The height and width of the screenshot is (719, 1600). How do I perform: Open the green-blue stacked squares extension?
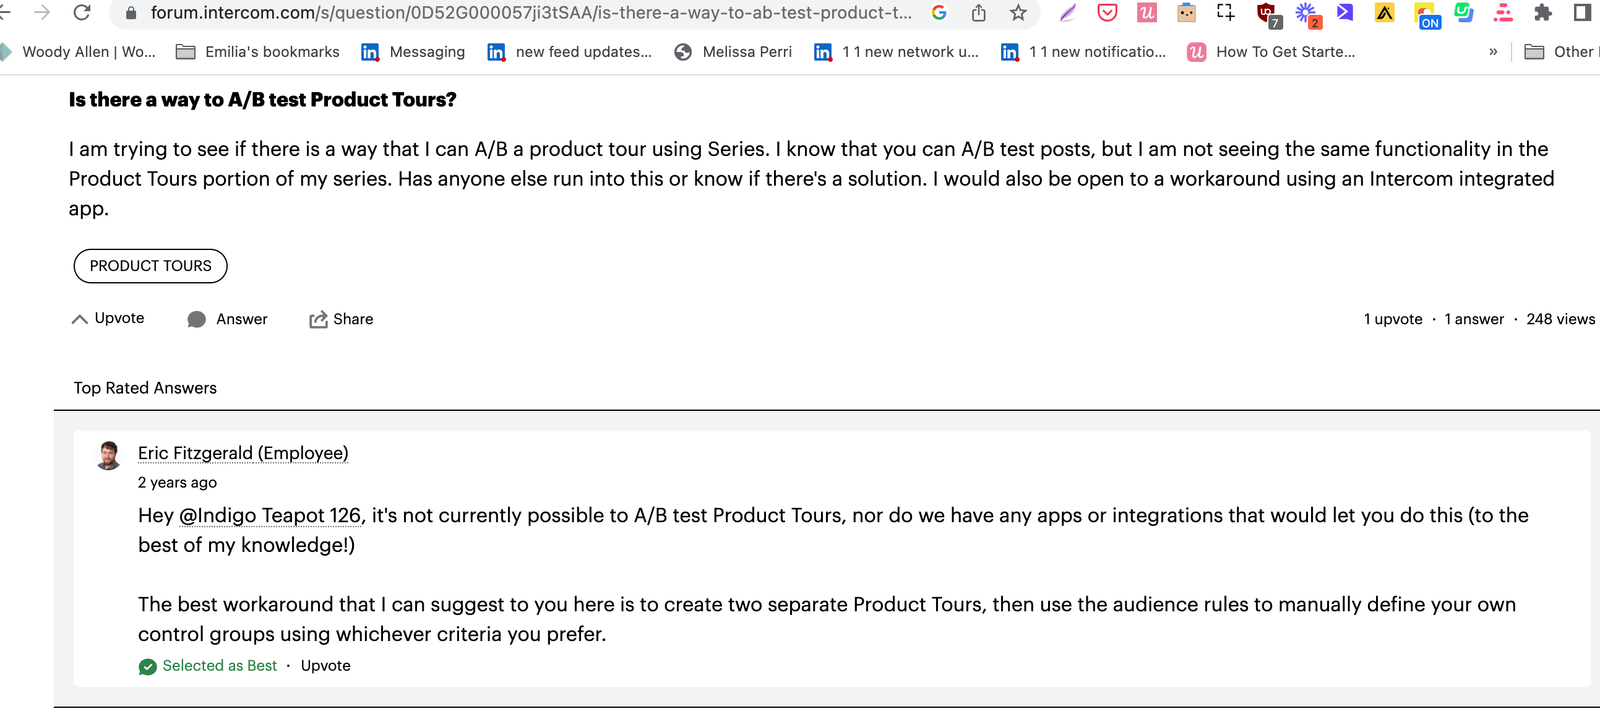pos(1464,13)
